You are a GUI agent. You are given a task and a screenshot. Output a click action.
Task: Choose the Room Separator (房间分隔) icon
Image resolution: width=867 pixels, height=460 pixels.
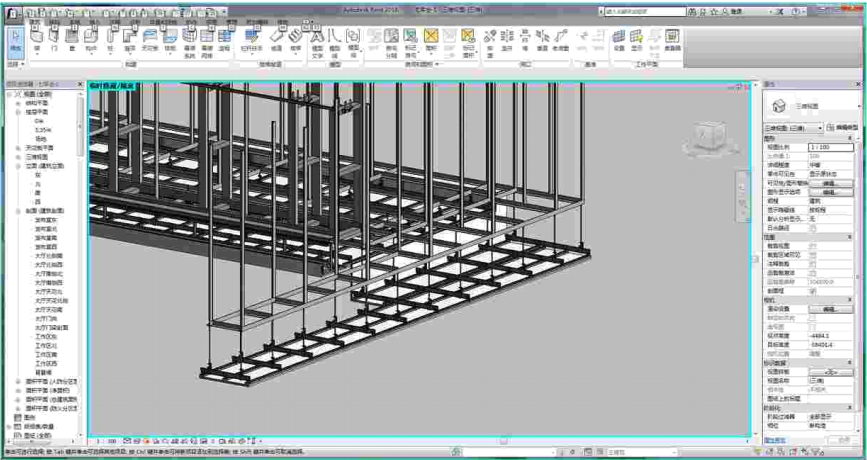pos(391,36)
